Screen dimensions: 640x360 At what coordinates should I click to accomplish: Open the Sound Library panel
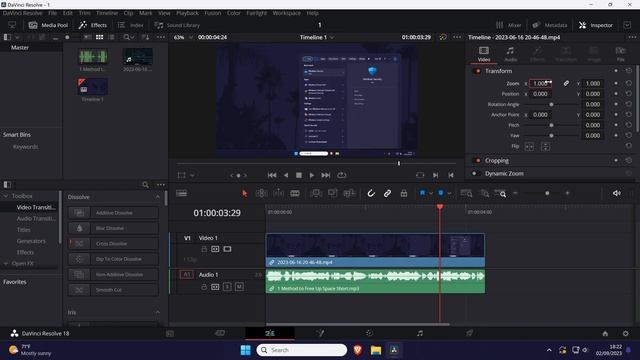point(177,25)
